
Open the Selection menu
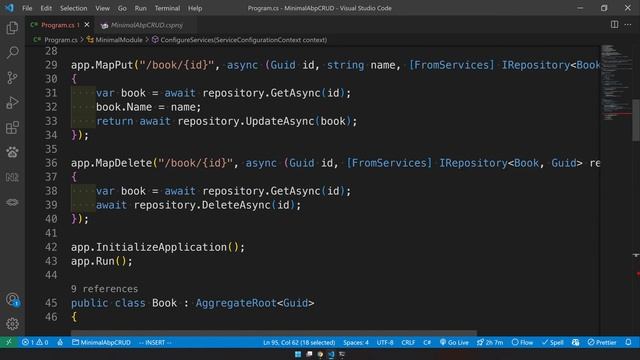[73, 8]
